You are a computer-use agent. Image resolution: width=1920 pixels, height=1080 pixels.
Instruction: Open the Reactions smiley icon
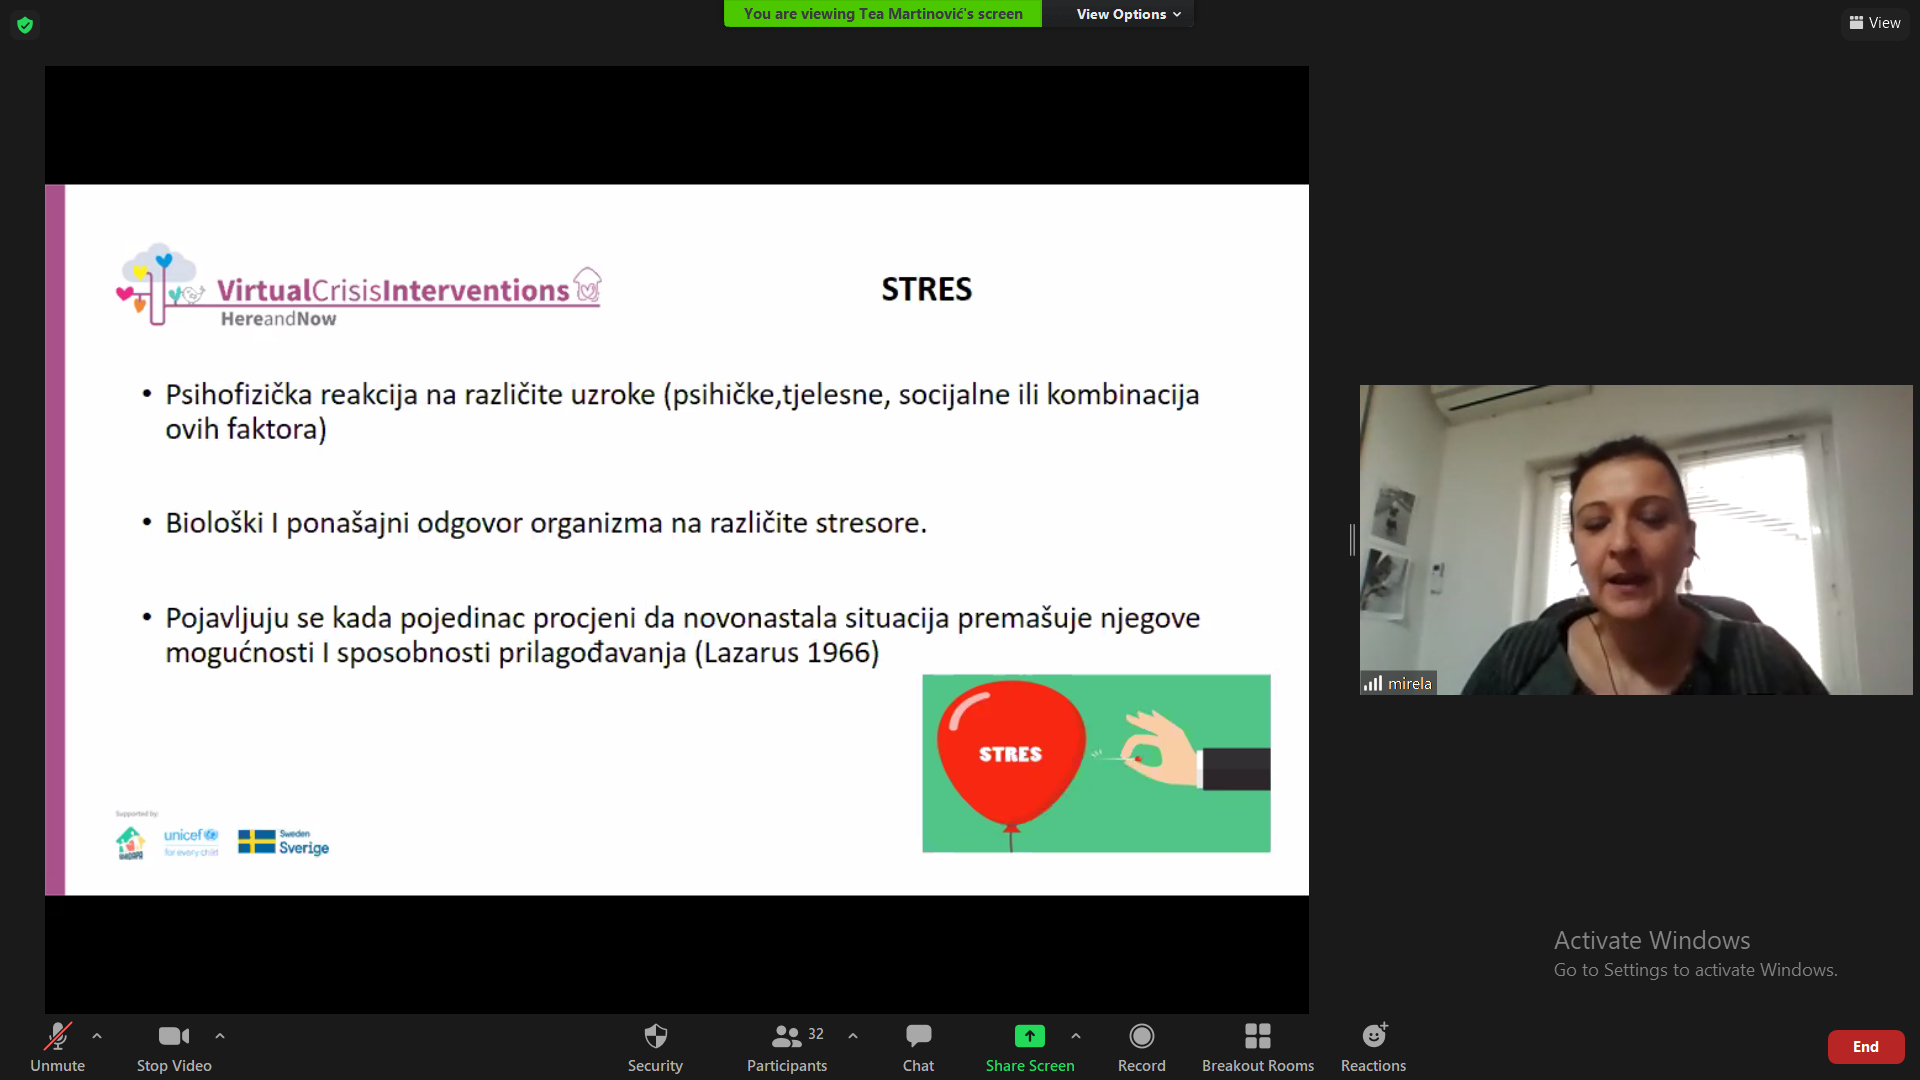point(1374,1036)
